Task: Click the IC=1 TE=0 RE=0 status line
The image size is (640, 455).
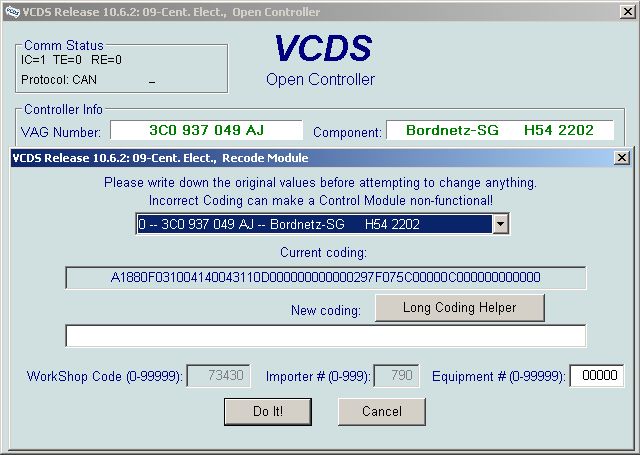Action: coord(71,60)
